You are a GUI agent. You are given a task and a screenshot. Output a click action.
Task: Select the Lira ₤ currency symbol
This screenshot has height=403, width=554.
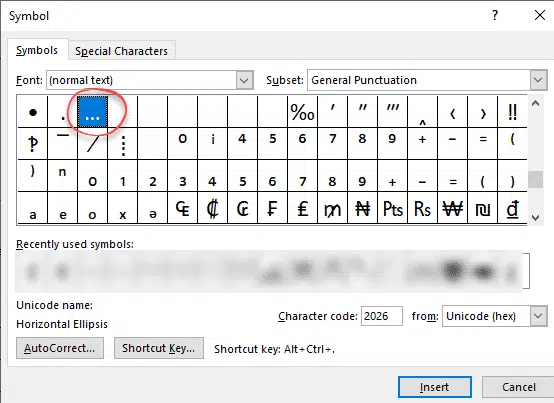click(302, 208)
